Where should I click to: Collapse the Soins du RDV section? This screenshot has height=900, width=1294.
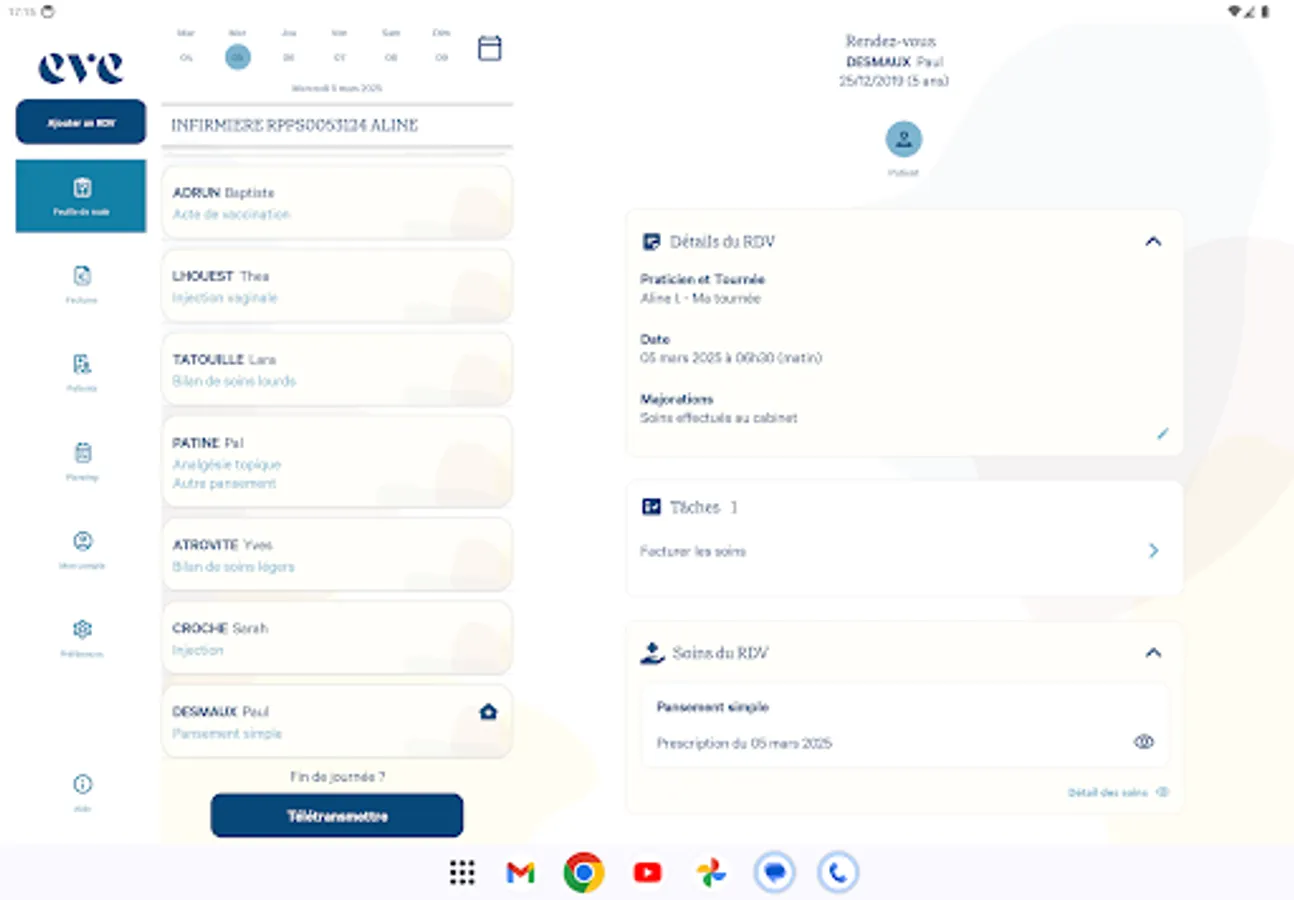1153,652
